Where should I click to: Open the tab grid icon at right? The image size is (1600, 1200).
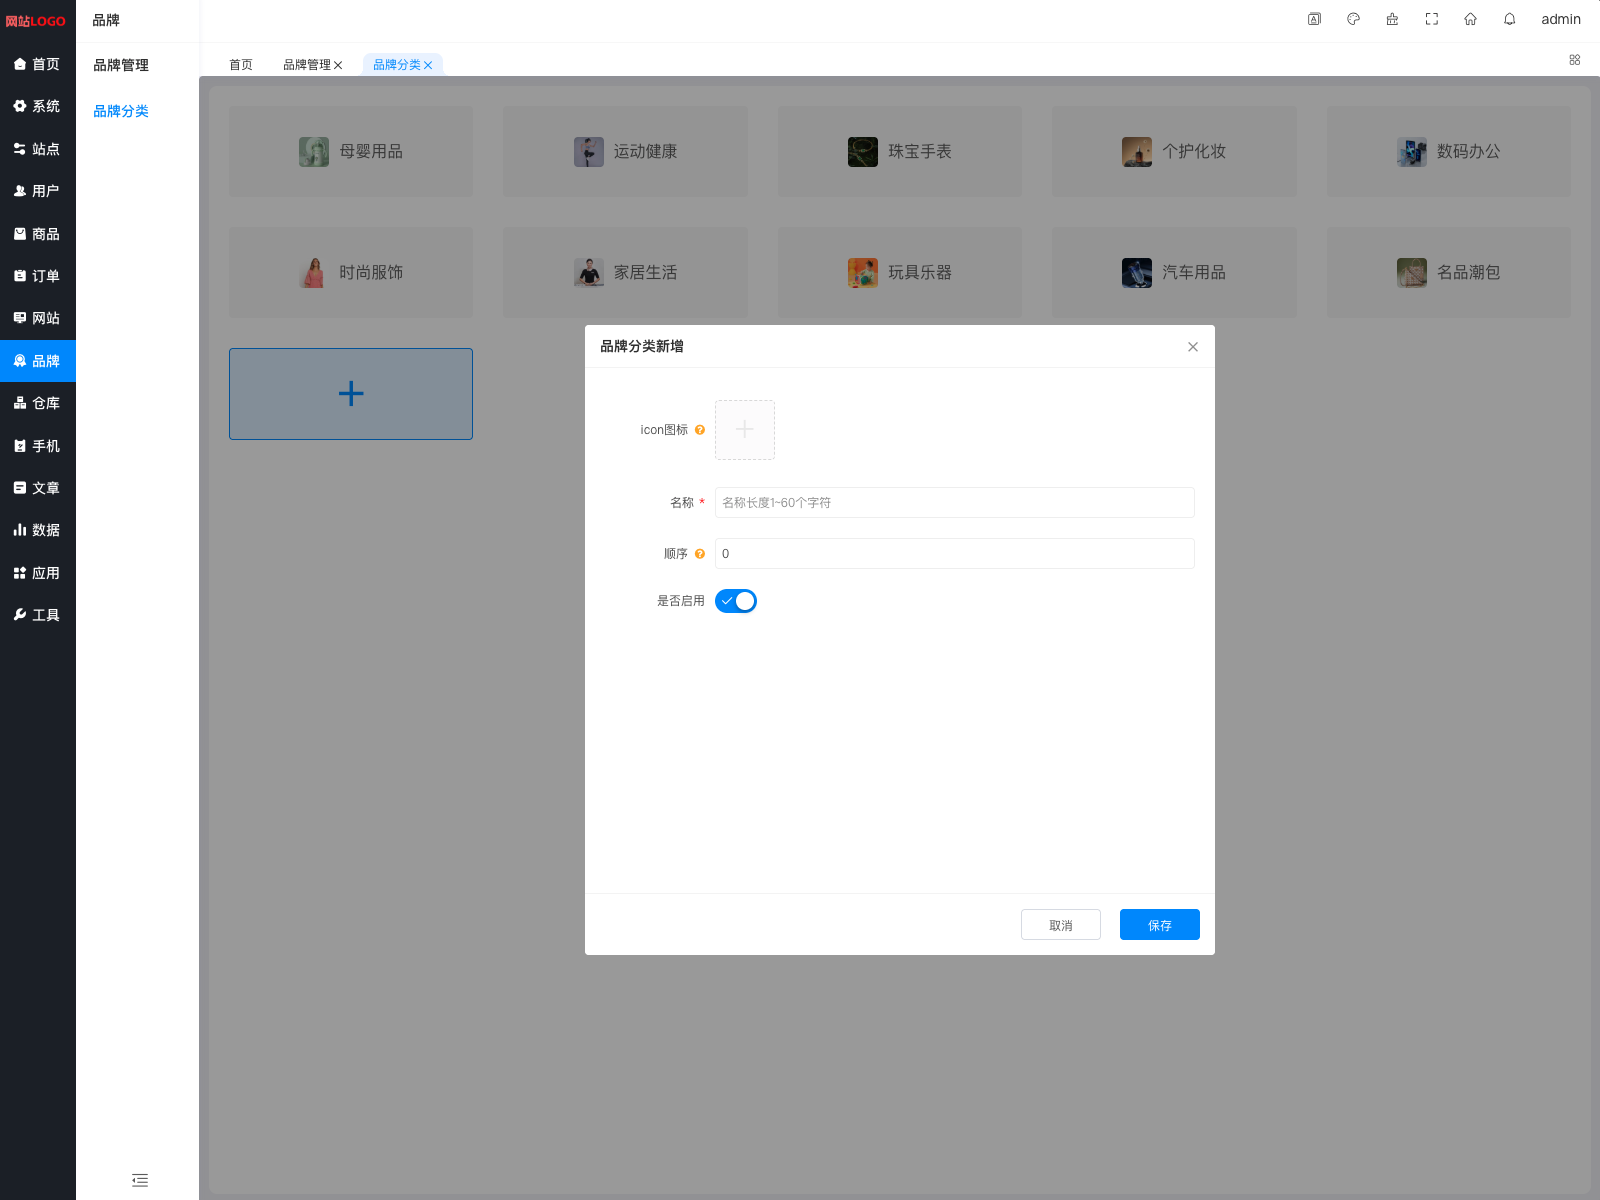[x=1574, y=60]
